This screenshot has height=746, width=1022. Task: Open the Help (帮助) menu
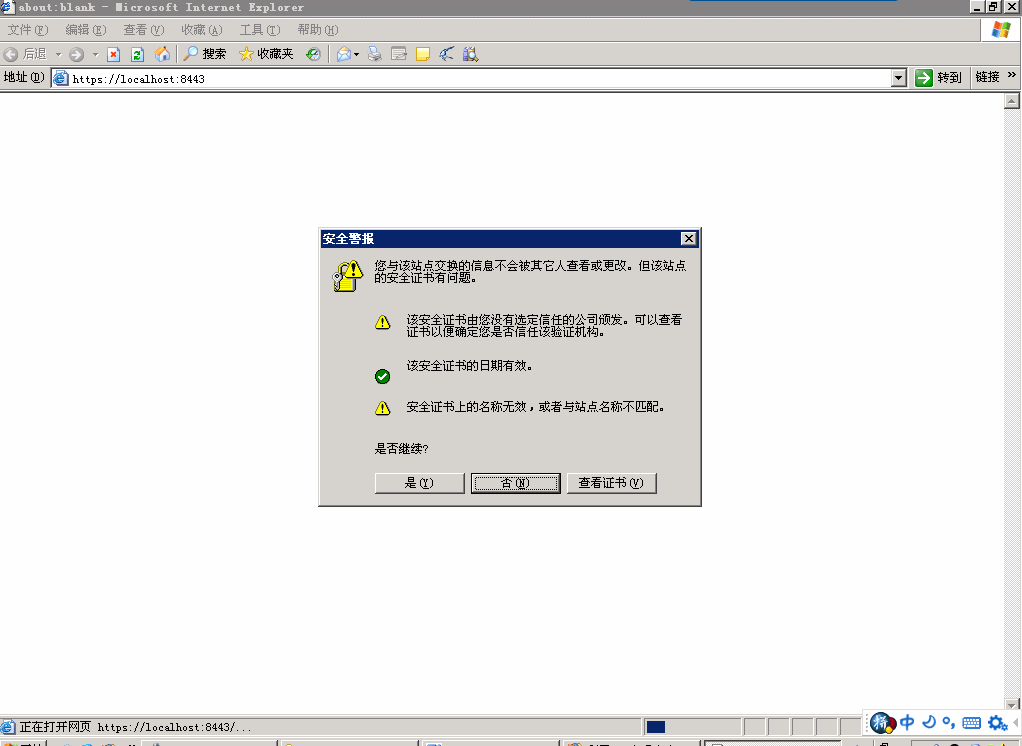click(x=317, y=30)
